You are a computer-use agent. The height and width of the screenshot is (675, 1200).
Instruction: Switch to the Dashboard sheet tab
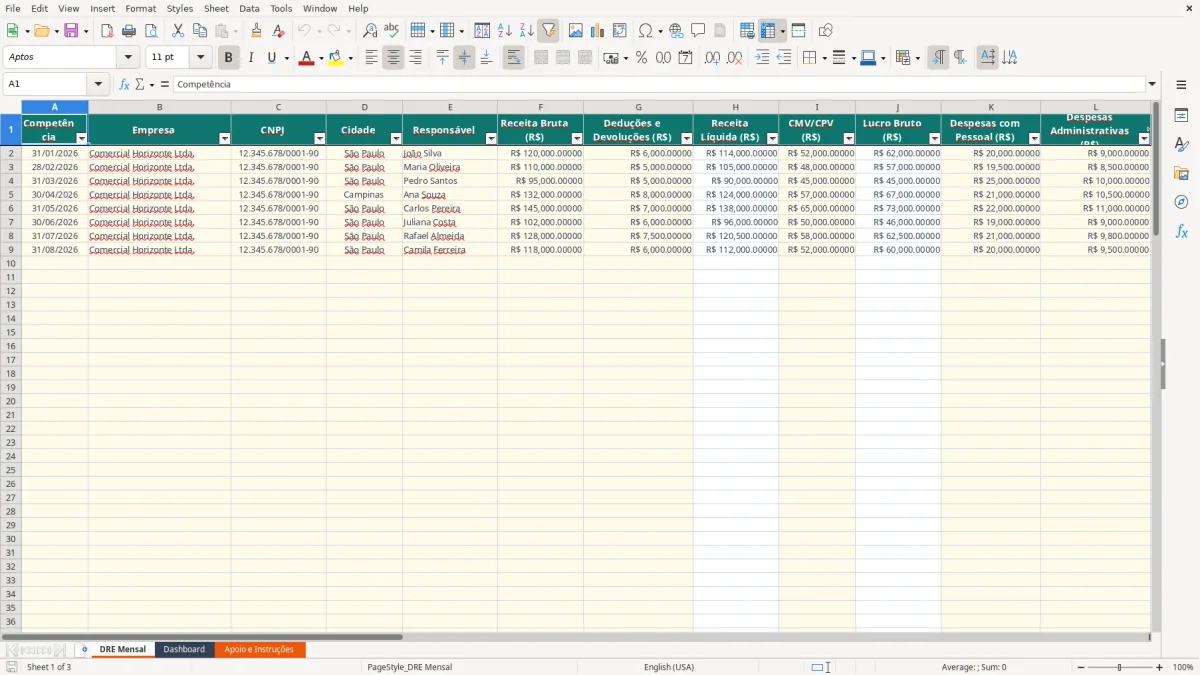click(x=184, y=650)
